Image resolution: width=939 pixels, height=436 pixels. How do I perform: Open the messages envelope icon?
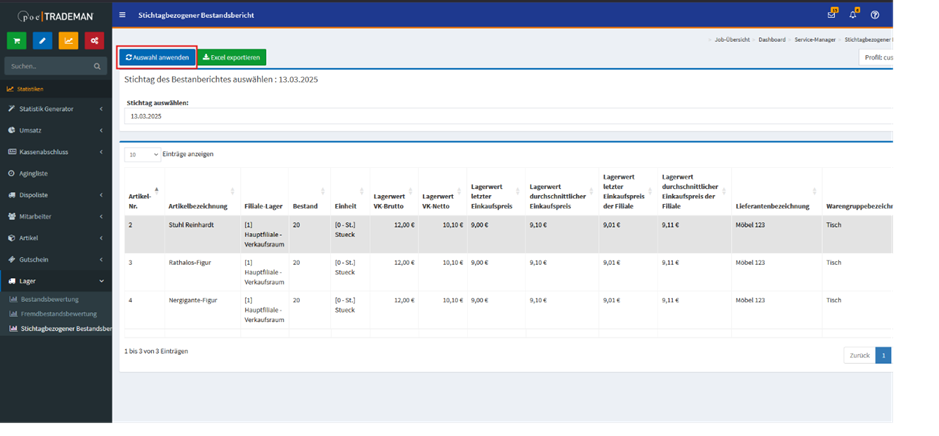click(x=832, y=14)
